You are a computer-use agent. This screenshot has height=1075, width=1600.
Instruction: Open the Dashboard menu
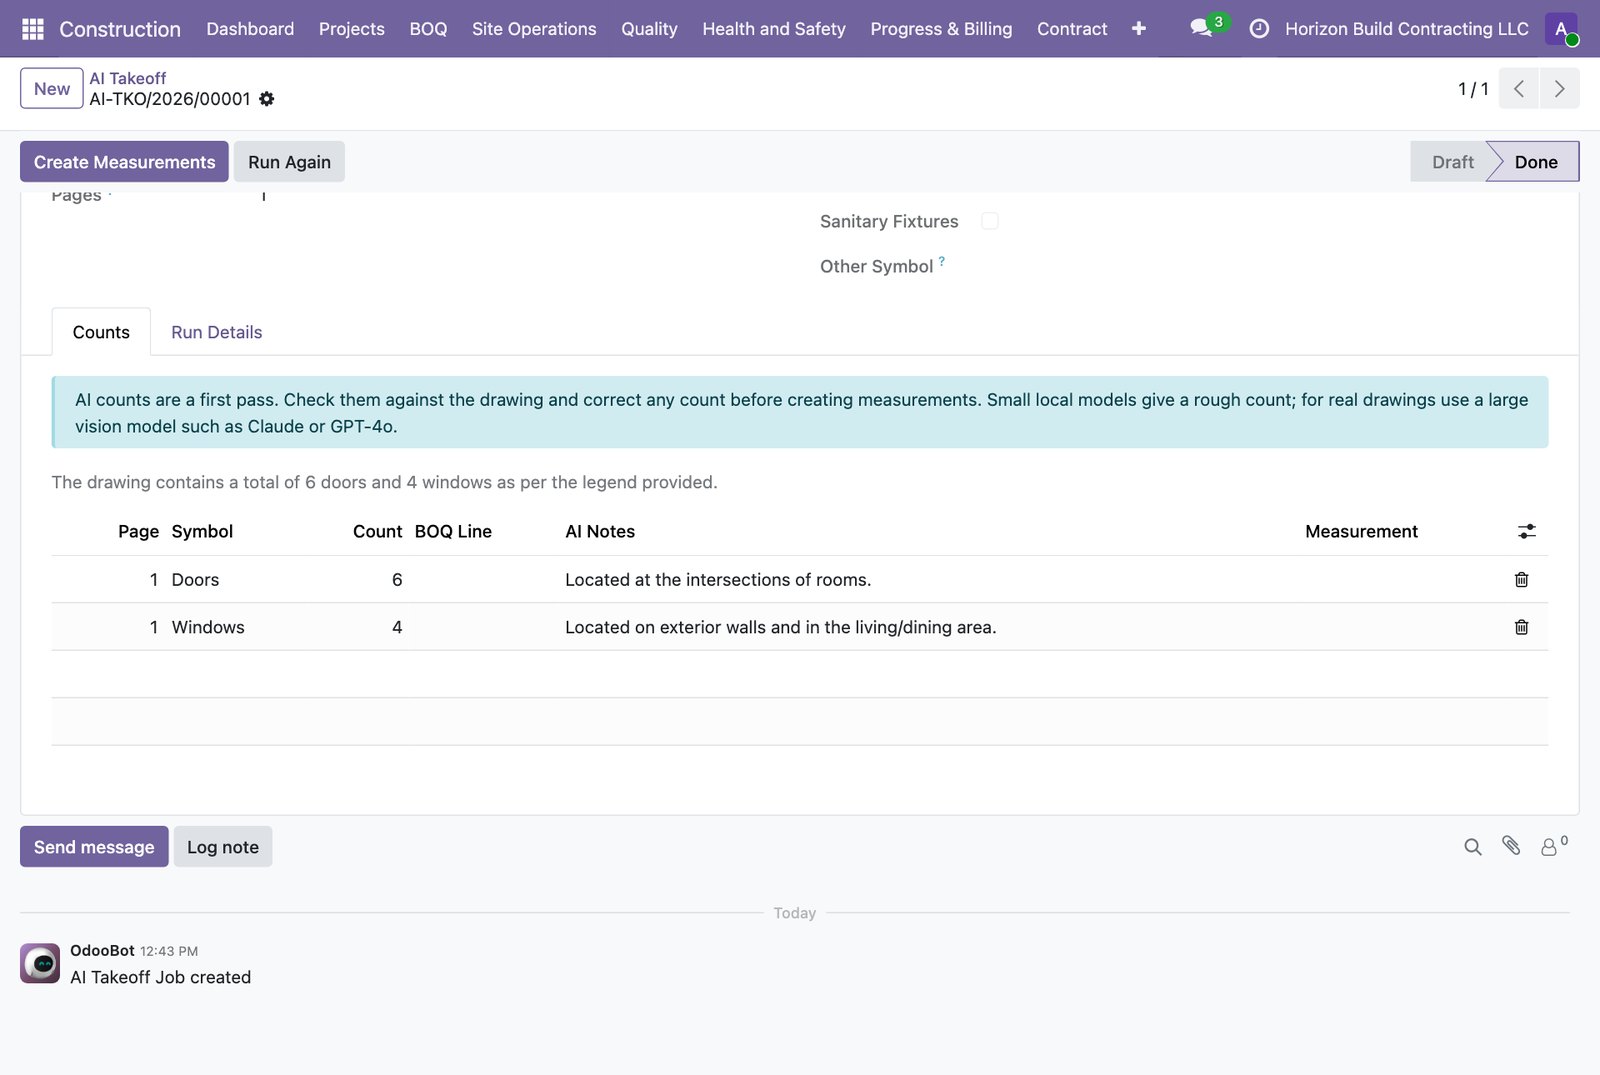click(250, 29)
